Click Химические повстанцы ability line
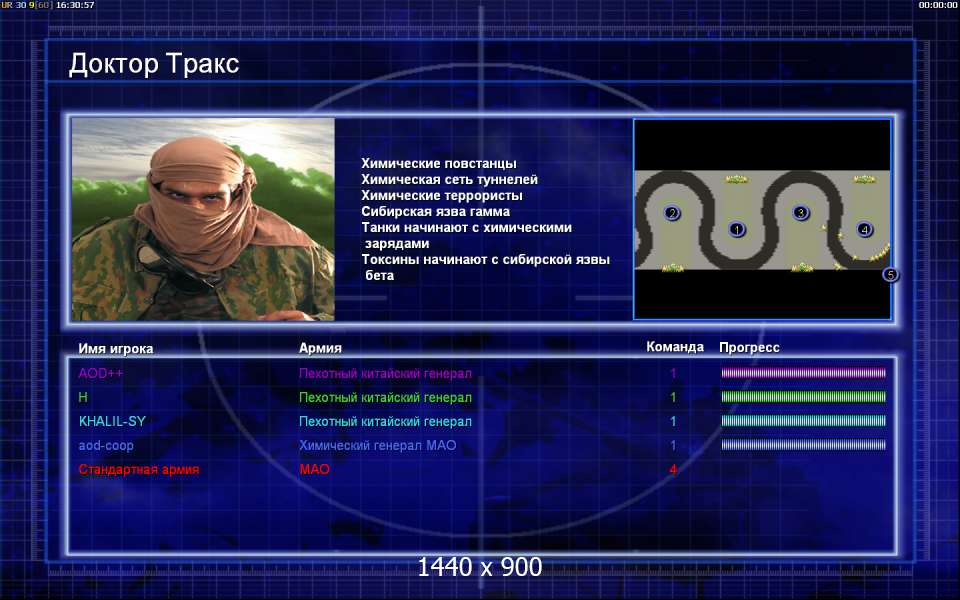The image size is (960, 600). click(x=439, y=163)
